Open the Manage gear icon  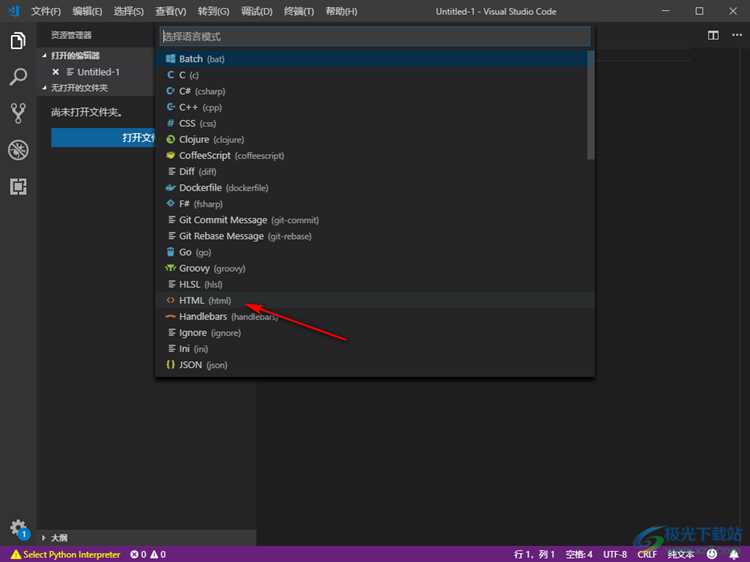pos(19,529)
